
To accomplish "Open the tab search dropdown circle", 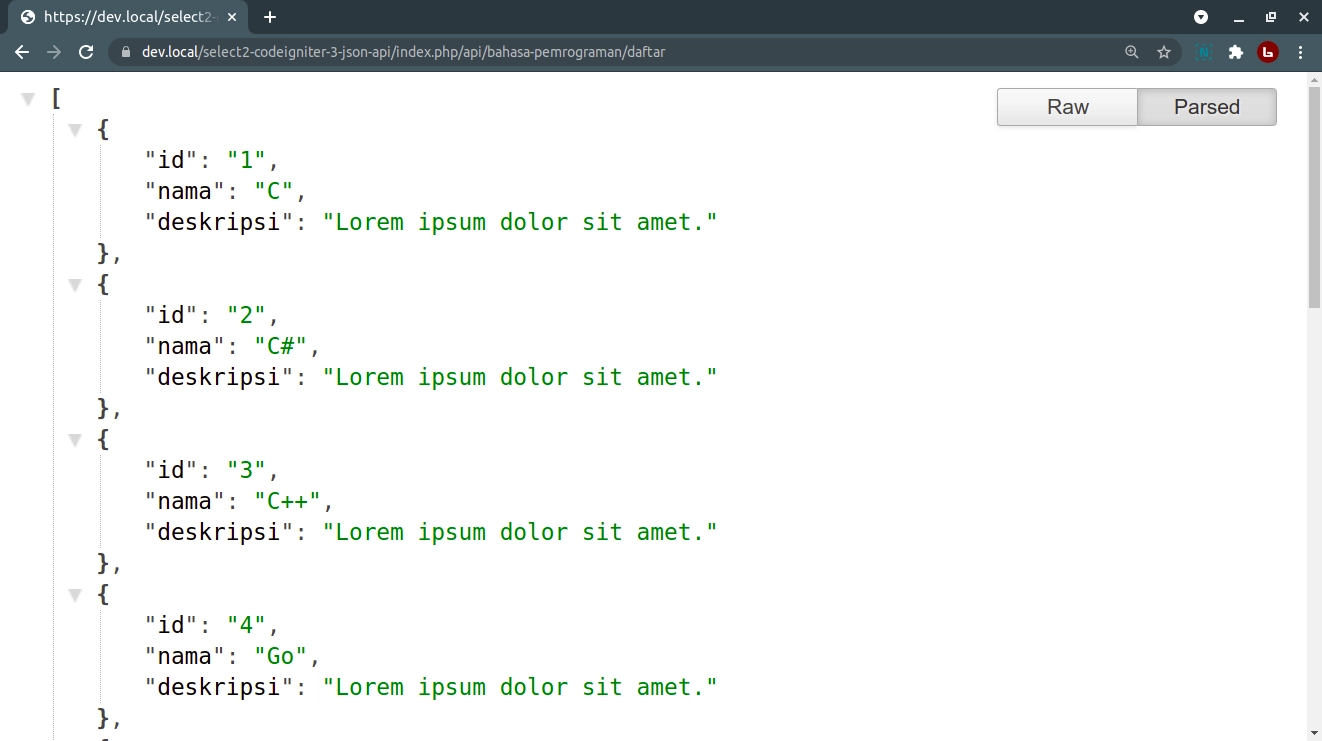I will point(1201,17).
